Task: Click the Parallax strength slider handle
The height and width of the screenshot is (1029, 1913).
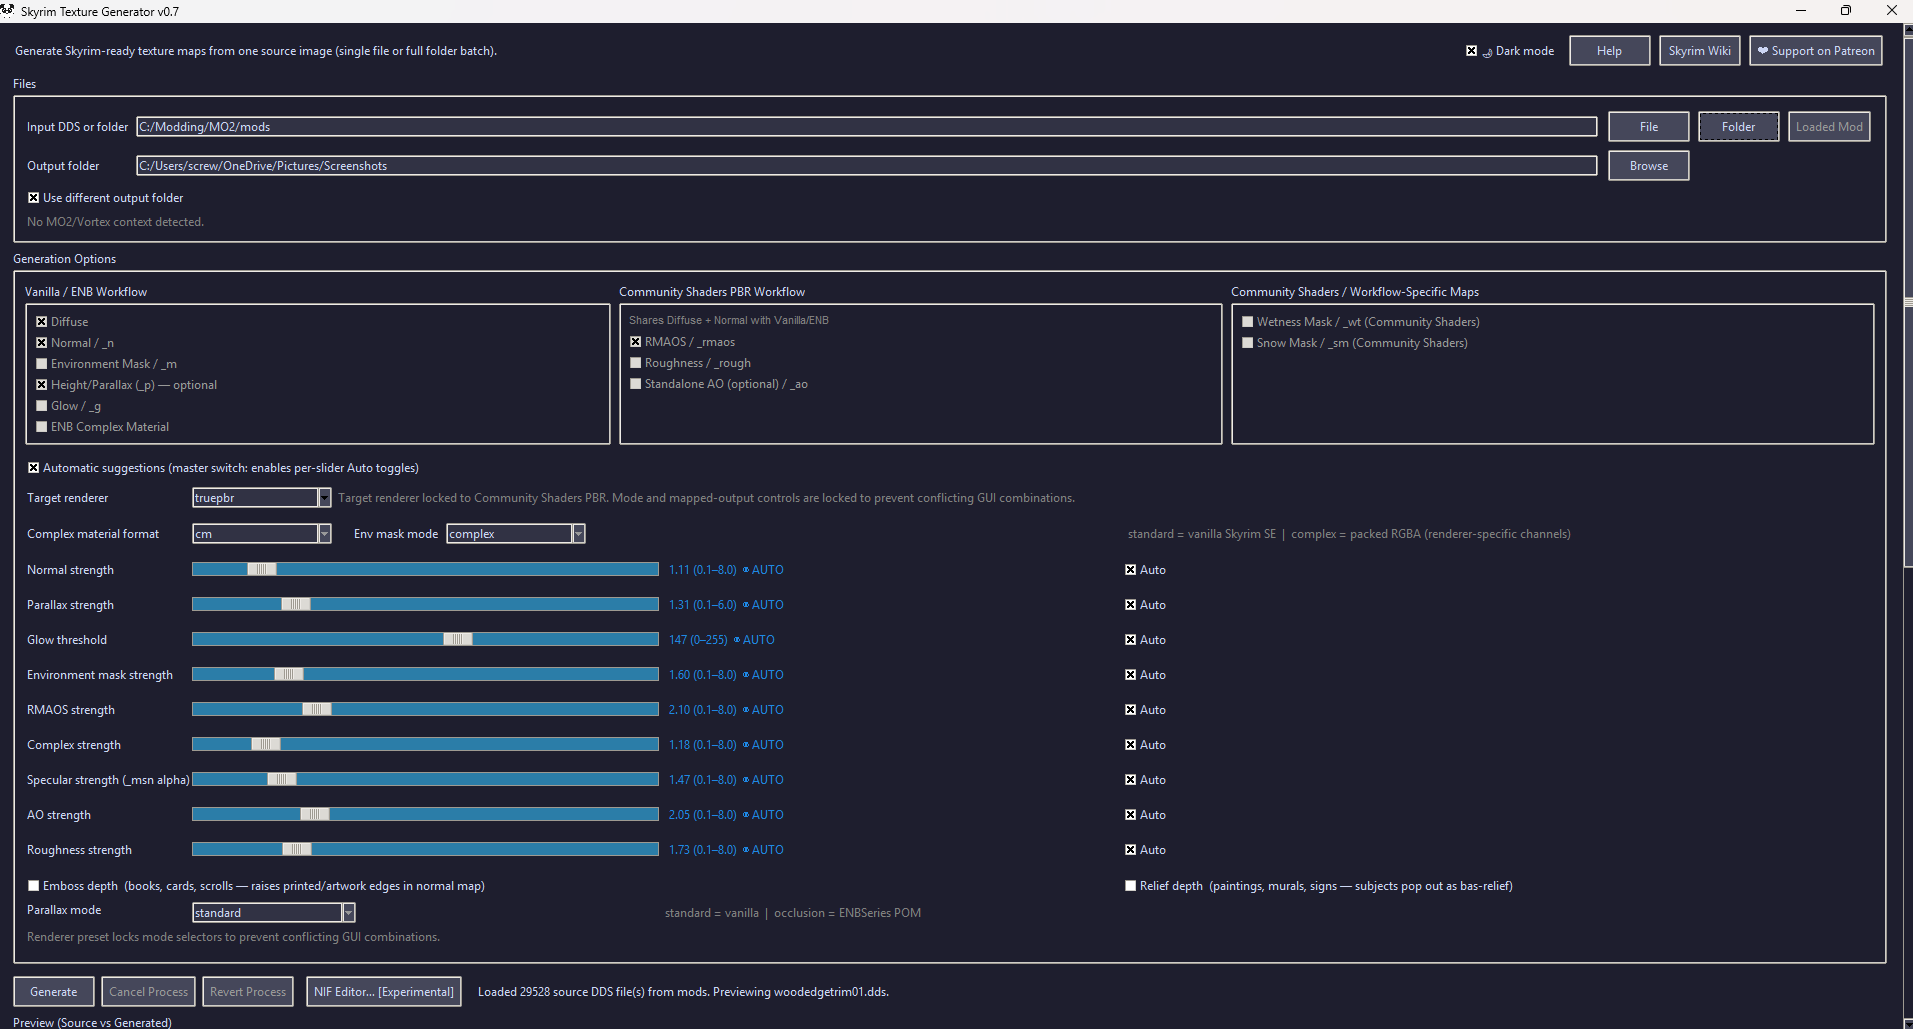Action: (296, 605)
